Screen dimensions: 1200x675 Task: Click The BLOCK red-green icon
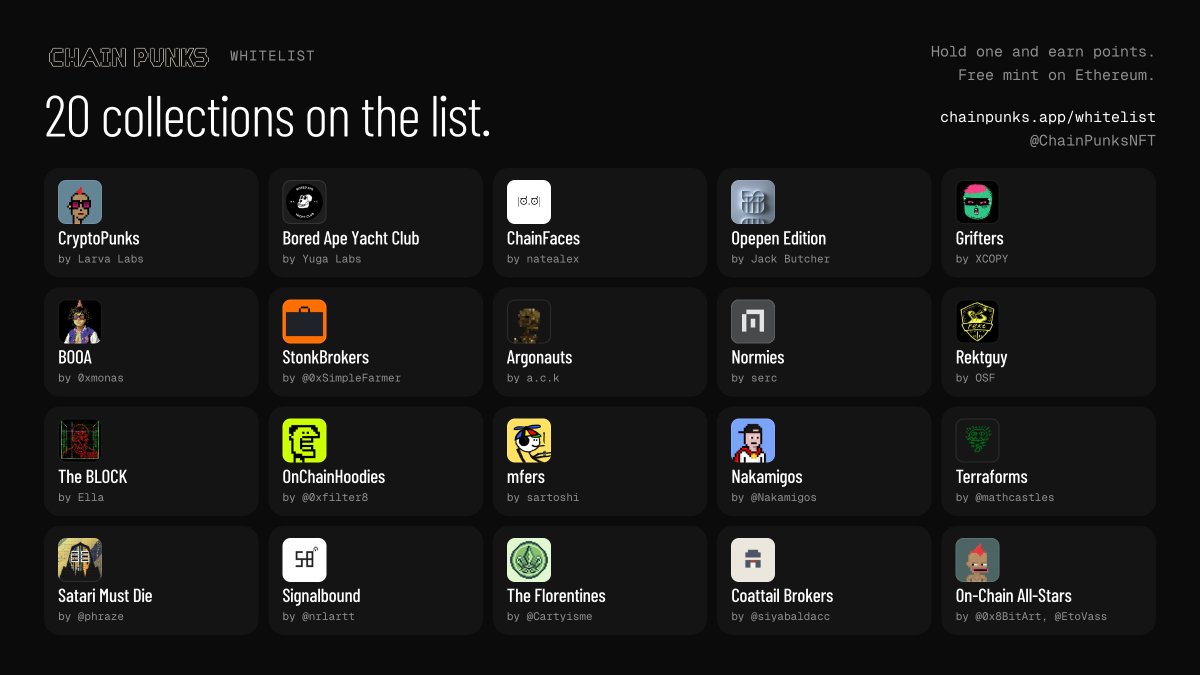[x=80, y=440]
